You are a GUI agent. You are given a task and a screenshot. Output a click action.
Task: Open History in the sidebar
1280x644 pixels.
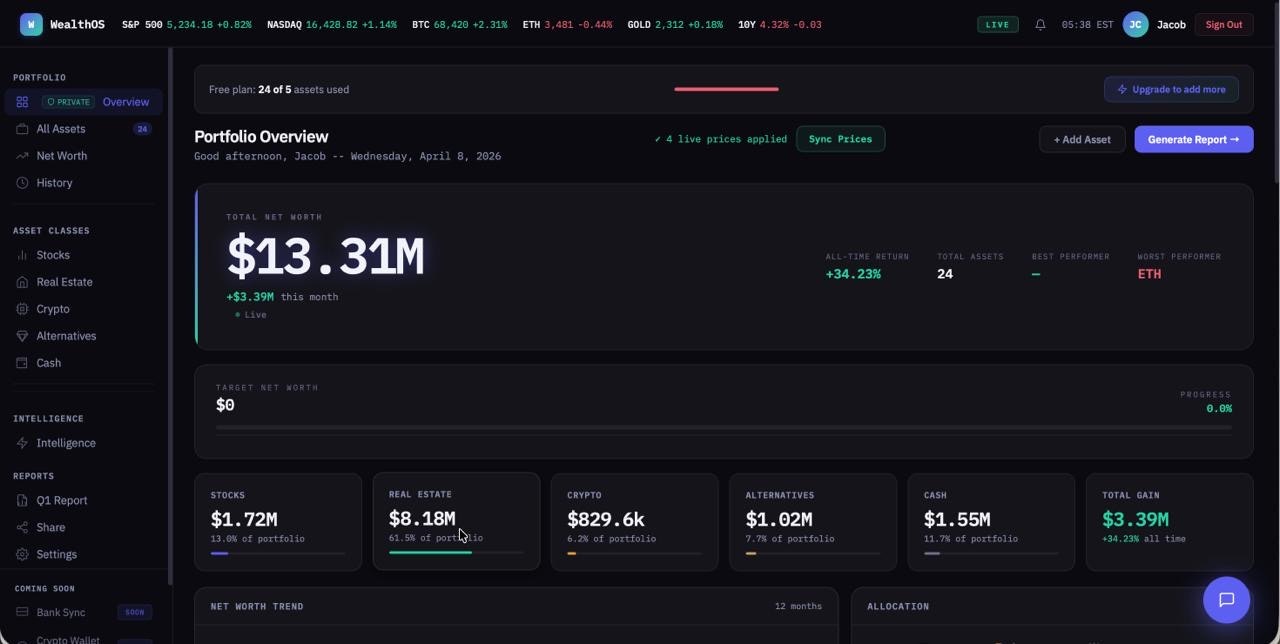pos(84,183)
